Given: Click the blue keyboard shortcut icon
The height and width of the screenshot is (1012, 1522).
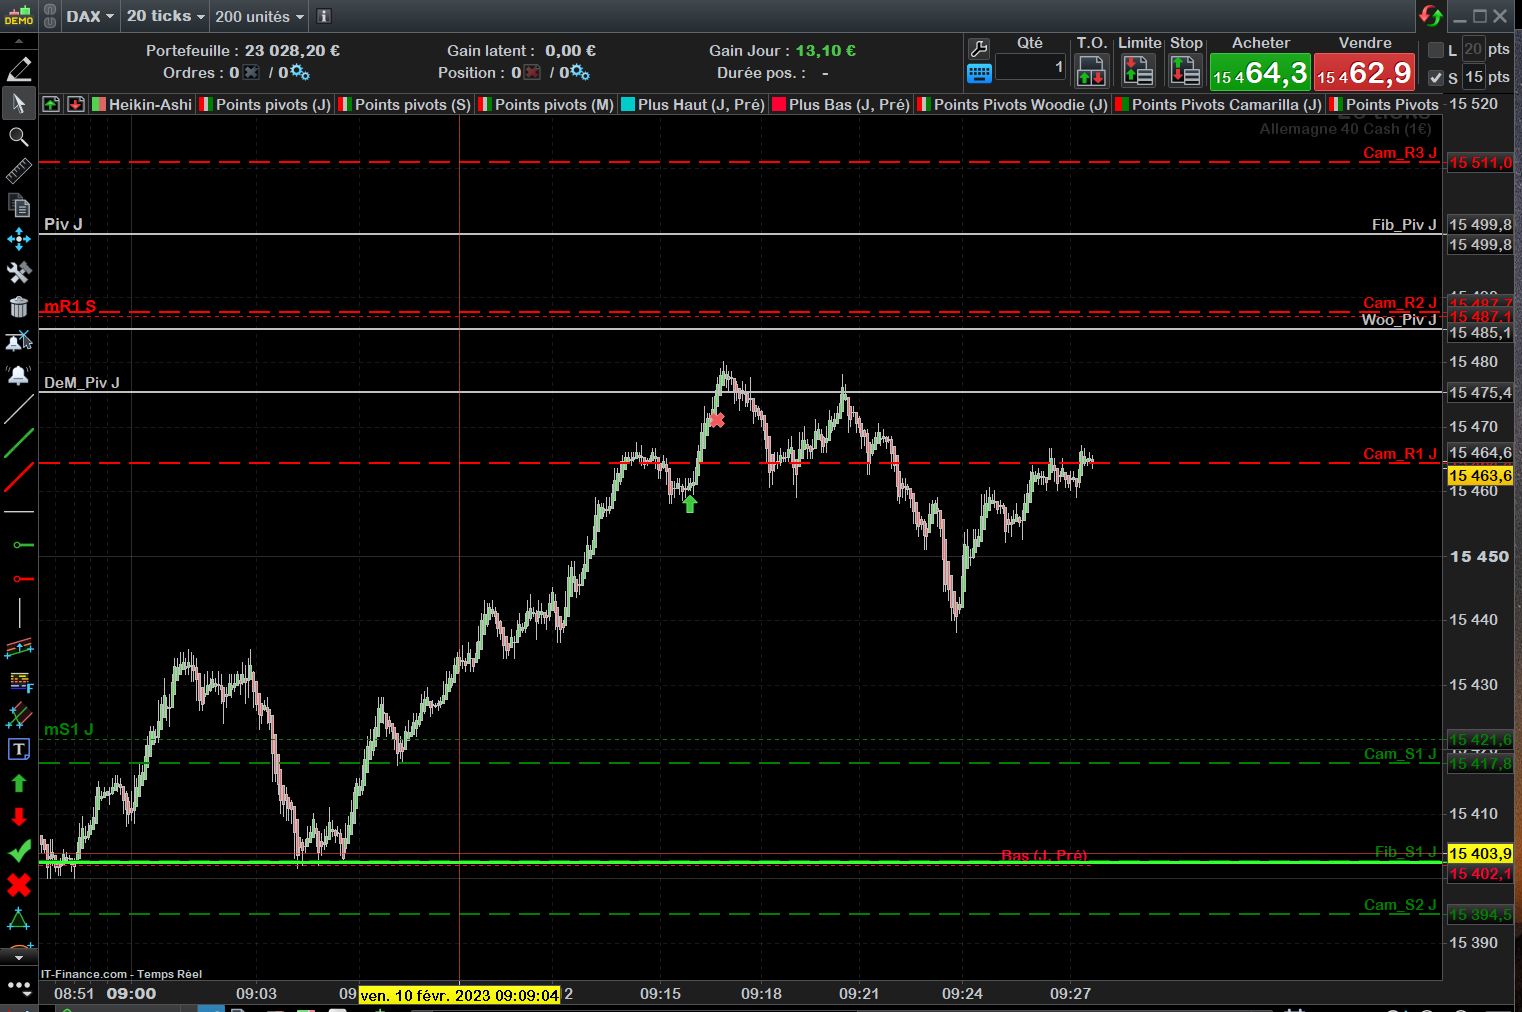Looking at the screenshot, I should (x=979, y=72).
